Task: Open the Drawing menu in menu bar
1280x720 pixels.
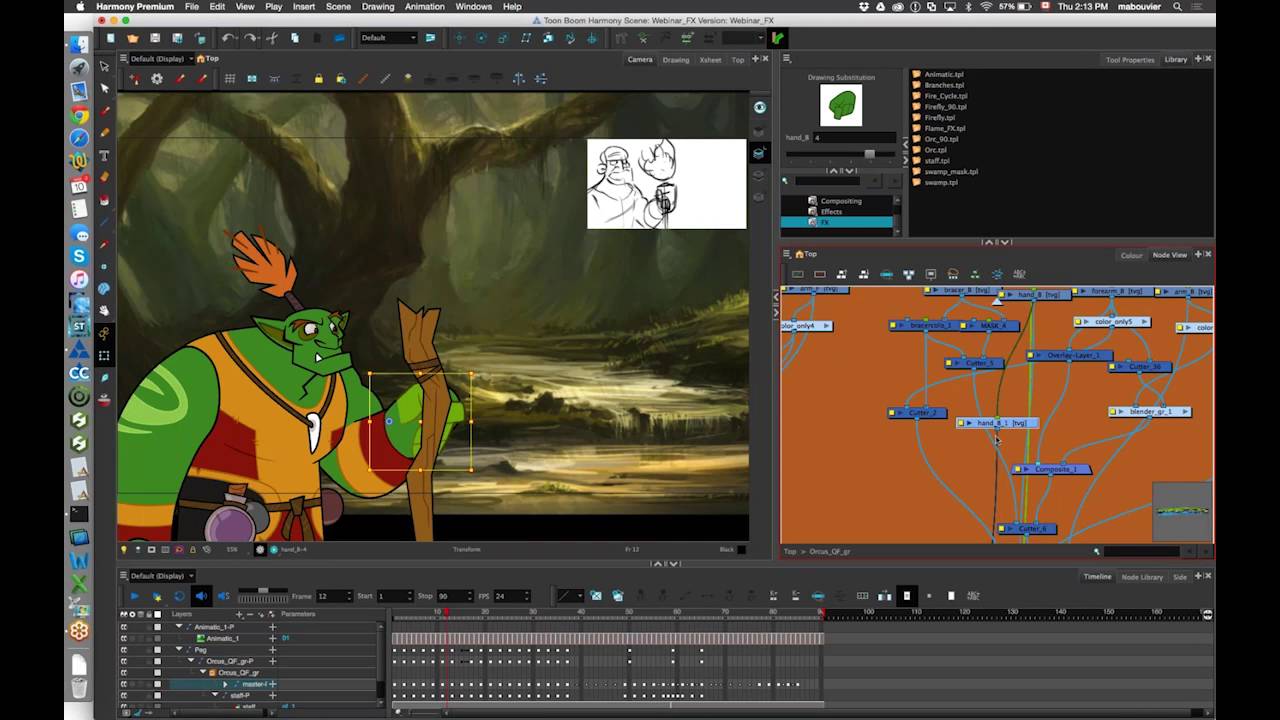Action: [378, 6]
